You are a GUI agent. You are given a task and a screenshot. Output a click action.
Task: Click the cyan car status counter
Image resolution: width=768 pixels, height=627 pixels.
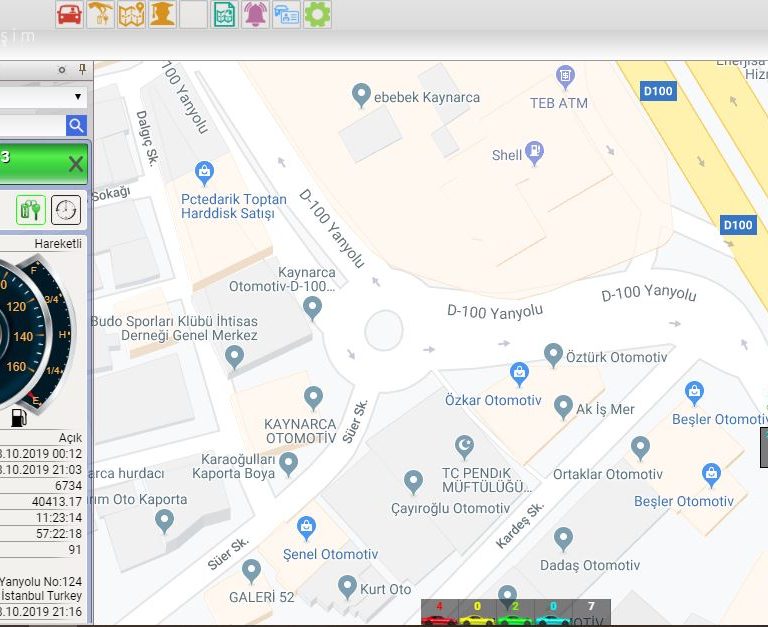(553, 613)
